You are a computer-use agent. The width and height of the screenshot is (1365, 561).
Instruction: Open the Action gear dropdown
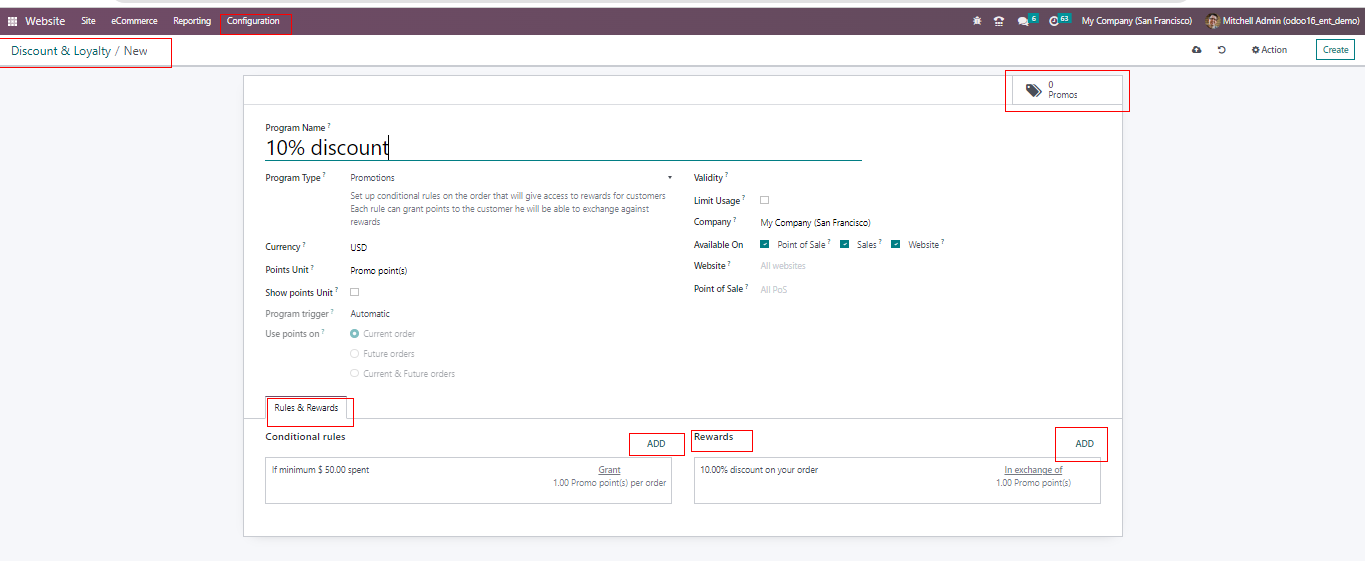pos(1270,50)
